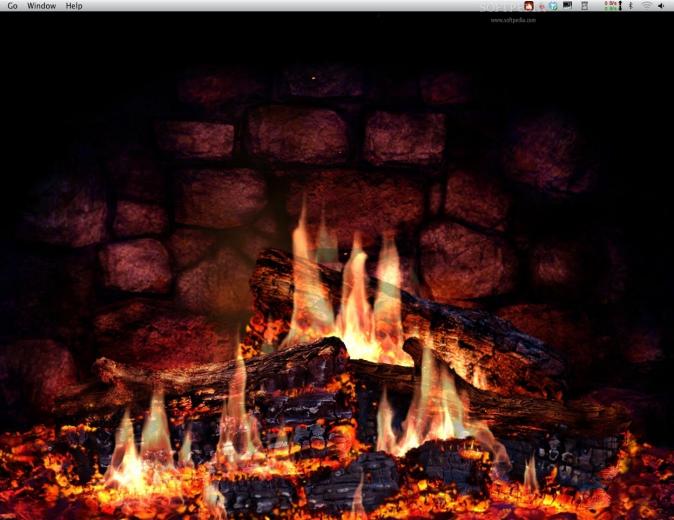This screenshot has width=674, height=520.
Task: Click the hourglass-shaped menu bar icon
Action: click(585, 6)
